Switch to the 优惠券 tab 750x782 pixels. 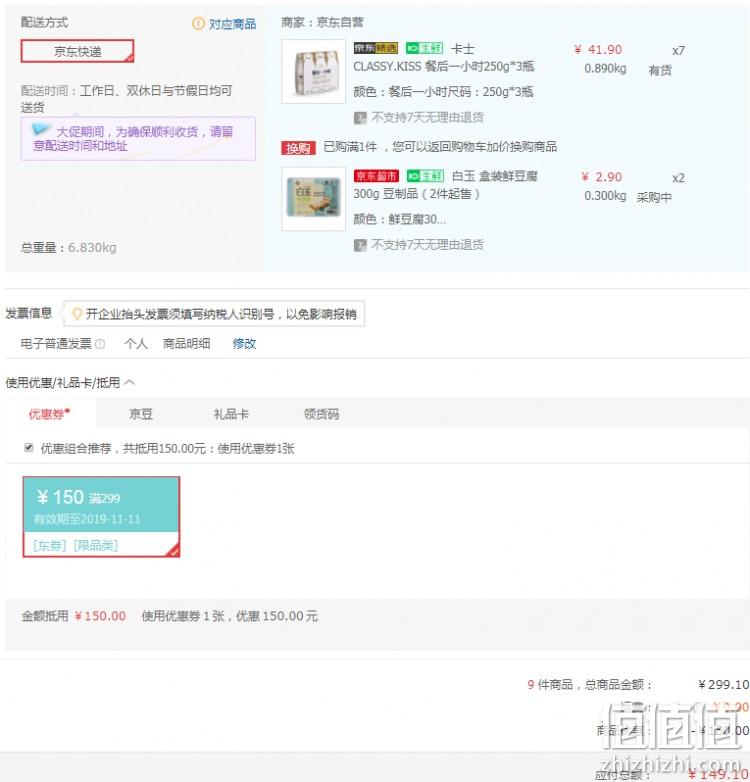click(50, 414)
